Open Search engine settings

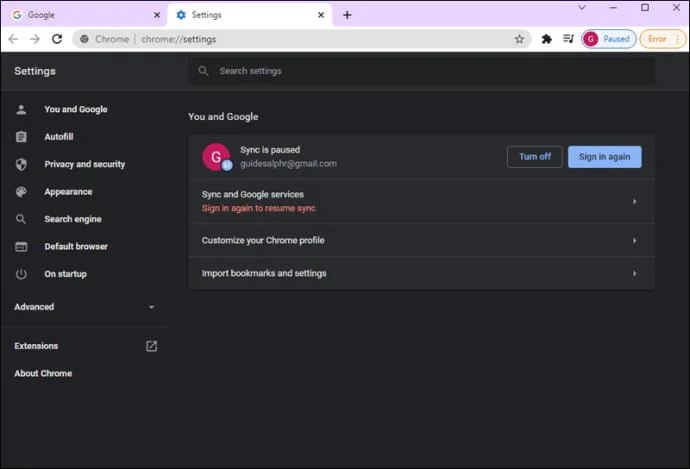84,219
